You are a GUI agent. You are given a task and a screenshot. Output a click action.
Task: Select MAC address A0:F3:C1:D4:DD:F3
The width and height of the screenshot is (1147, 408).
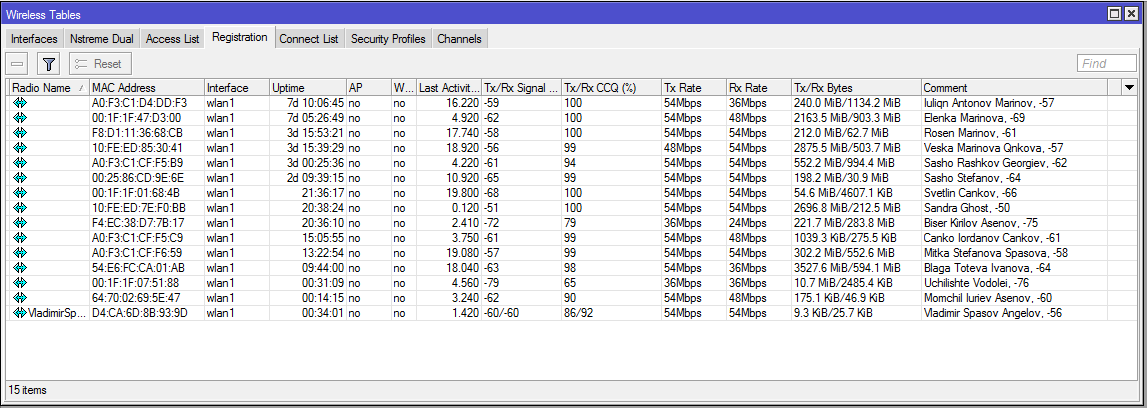(x=139, y=102)
